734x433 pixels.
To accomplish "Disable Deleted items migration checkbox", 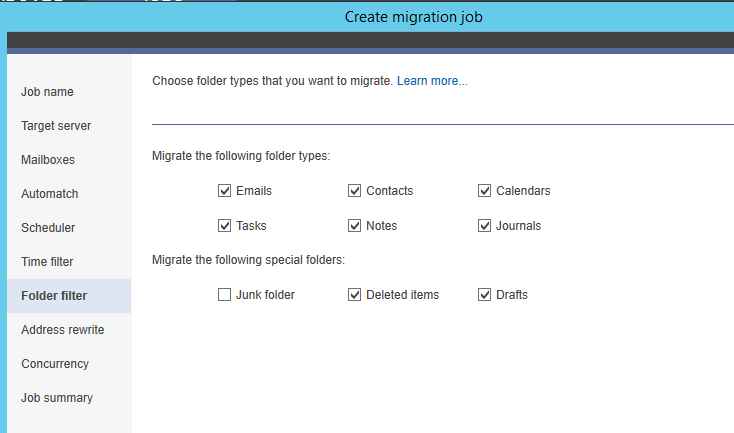I will tap(354, 294).
